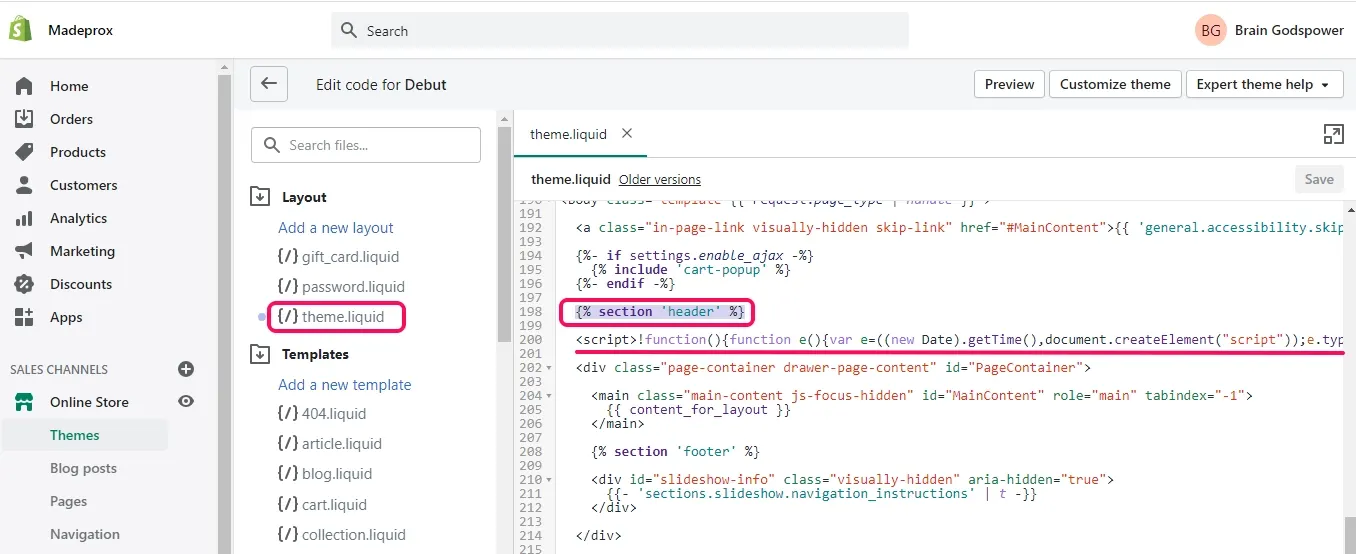Open Expert theme help dropdown
This screenshot has width=1356, height=554.
click(1264, 84)
